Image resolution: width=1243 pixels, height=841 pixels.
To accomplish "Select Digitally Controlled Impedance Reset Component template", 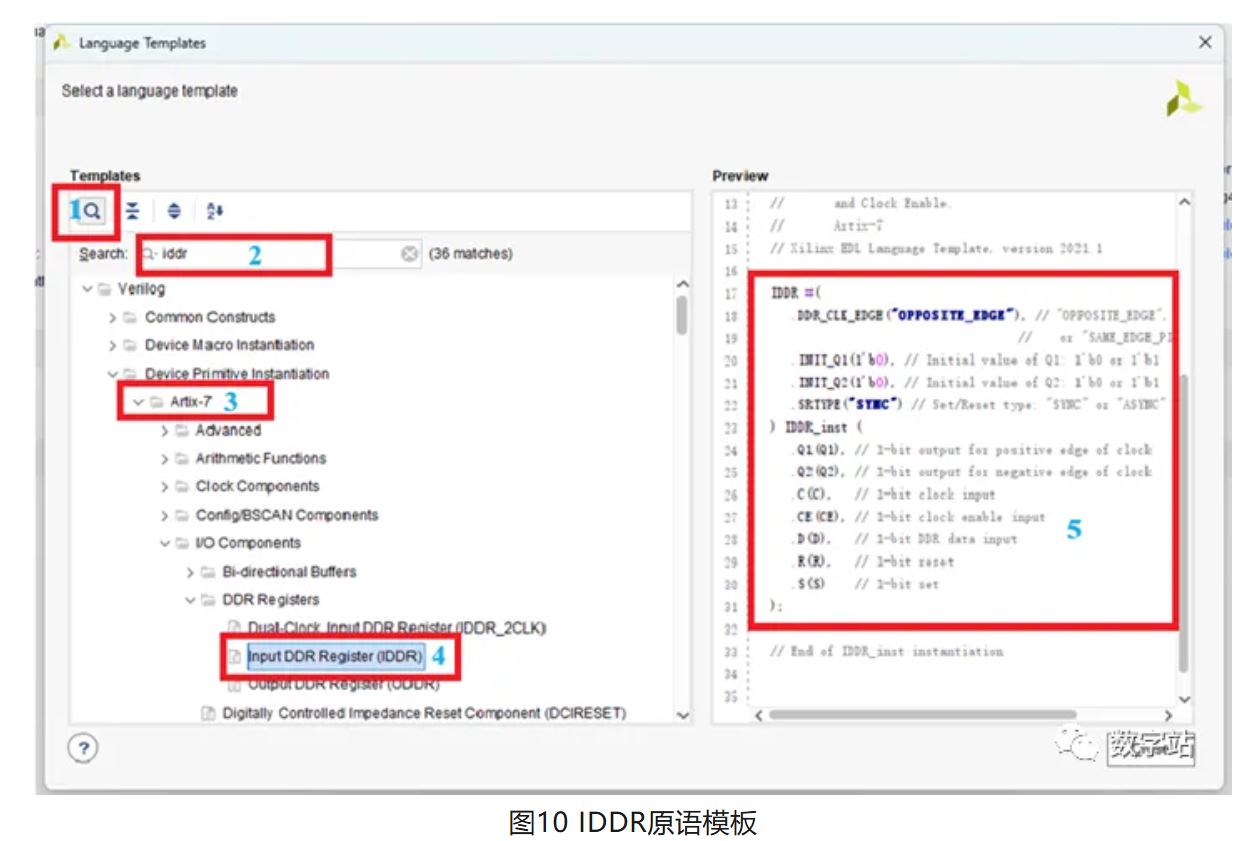I will pyautogui.click(x=424, y=713).
